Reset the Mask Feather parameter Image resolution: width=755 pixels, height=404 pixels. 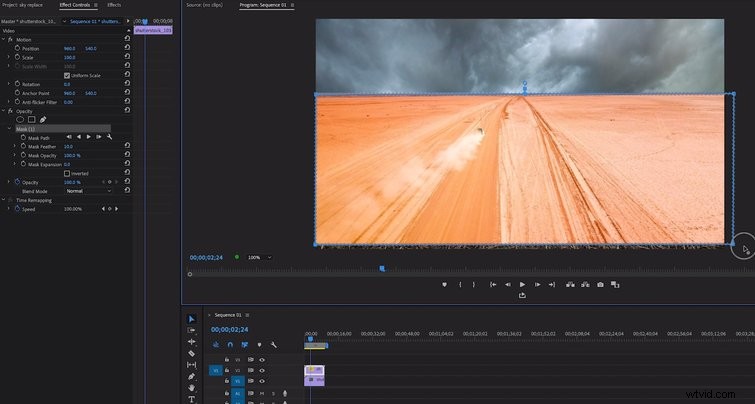pyautogui.click(x=127, y=145)
